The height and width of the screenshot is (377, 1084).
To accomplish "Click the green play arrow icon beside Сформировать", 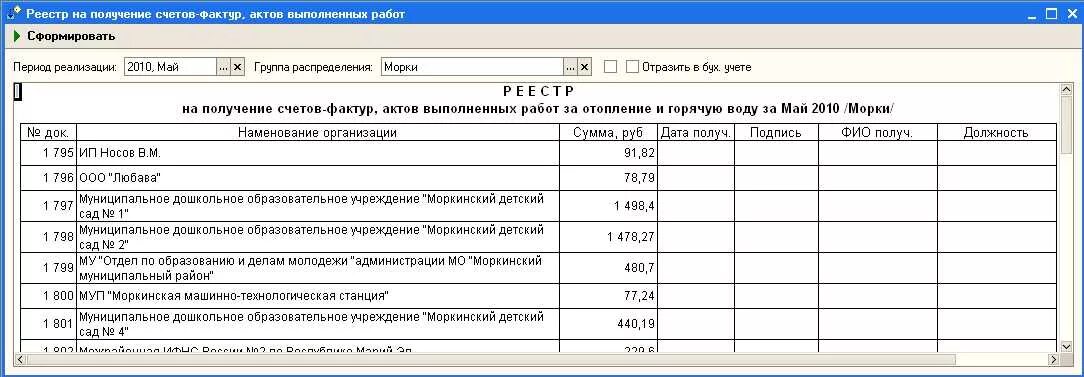I will click(17, 36).
